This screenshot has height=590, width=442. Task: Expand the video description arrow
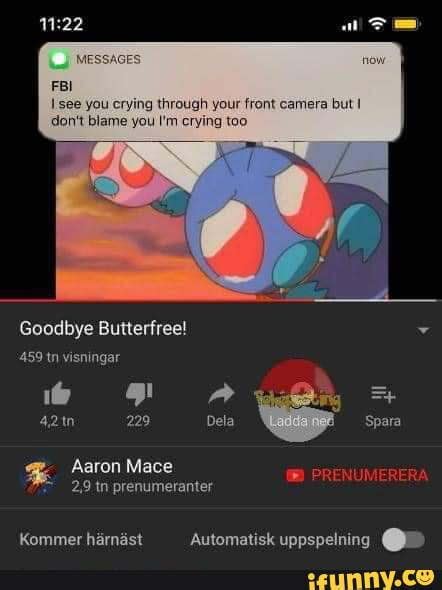424,331
